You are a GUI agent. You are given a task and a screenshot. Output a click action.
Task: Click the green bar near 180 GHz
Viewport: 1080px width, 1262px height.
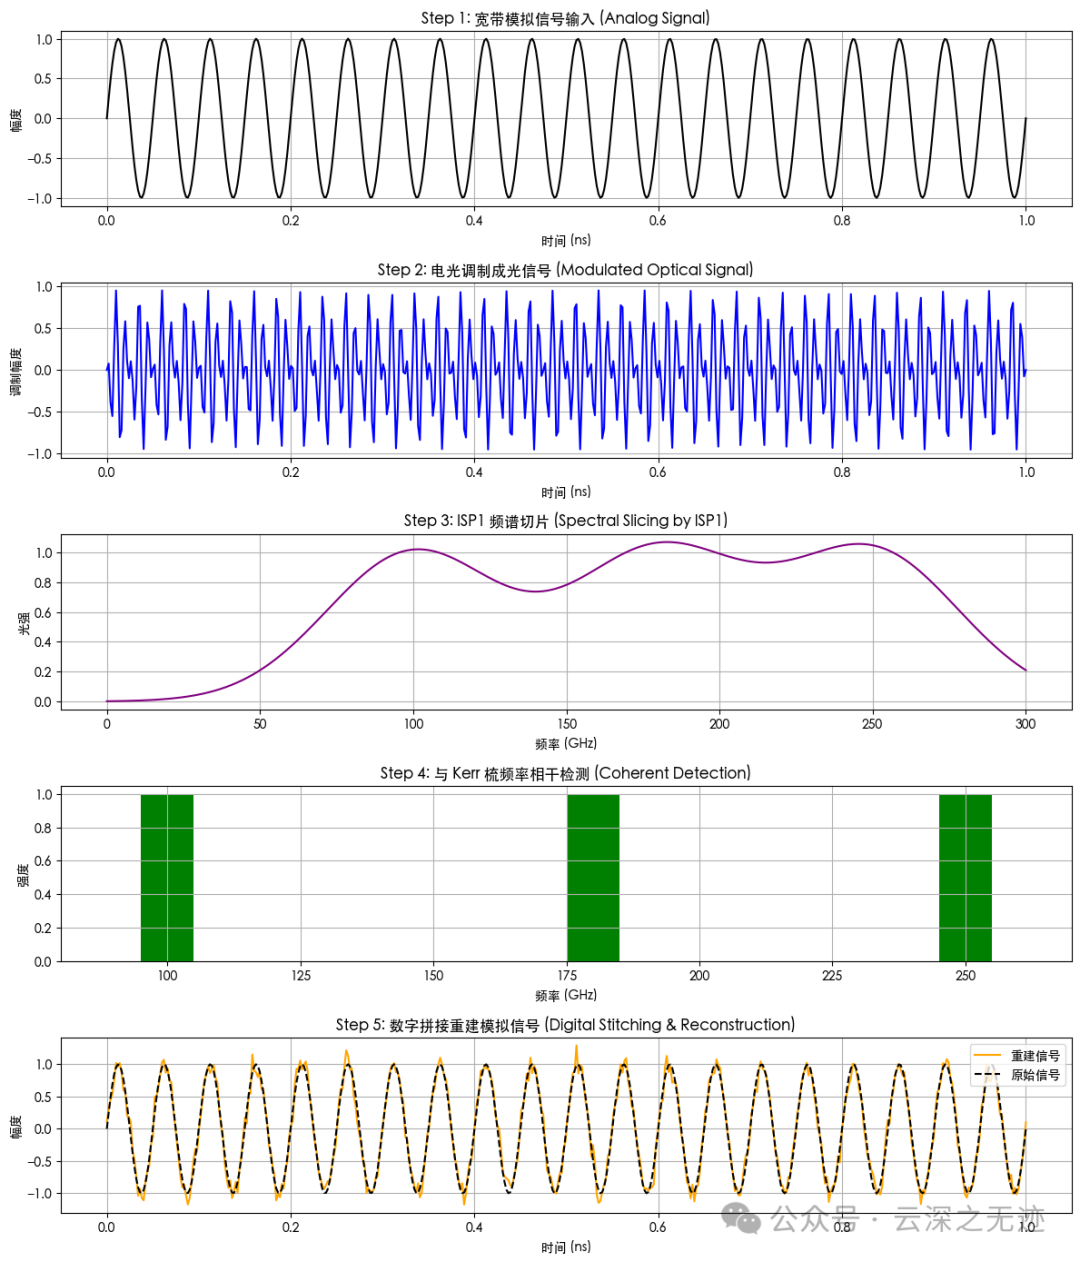pos(593,878)
